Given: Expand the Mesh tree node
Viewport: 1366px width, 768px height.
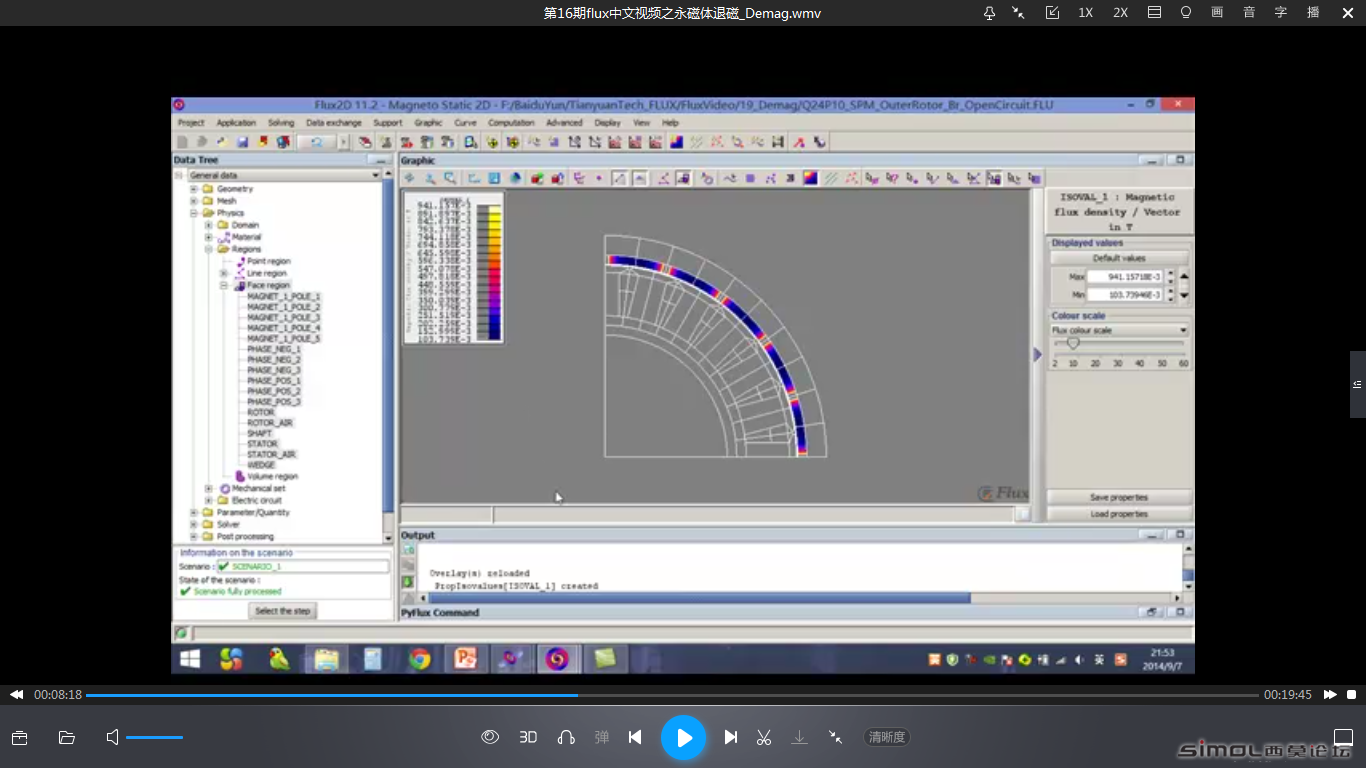Looking at the screenshot, I should [x=194, y=201].
